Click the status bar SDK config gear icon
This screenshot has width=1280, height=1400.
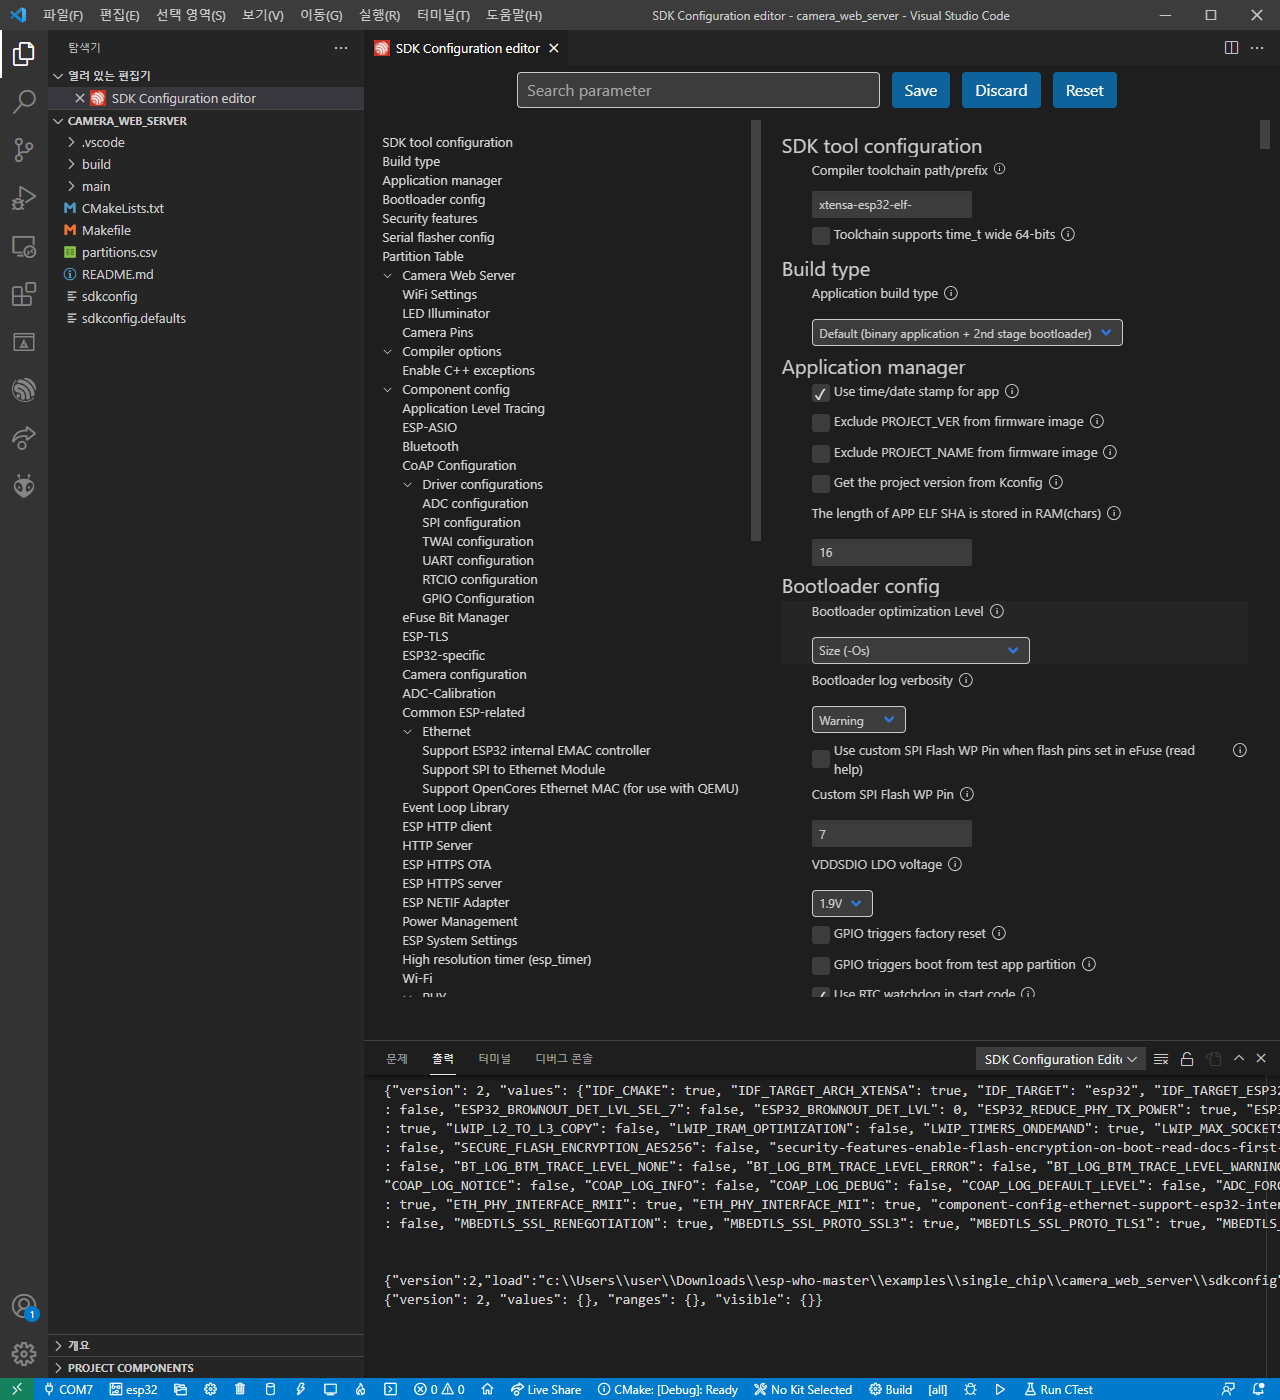[x=210, y=1389]
